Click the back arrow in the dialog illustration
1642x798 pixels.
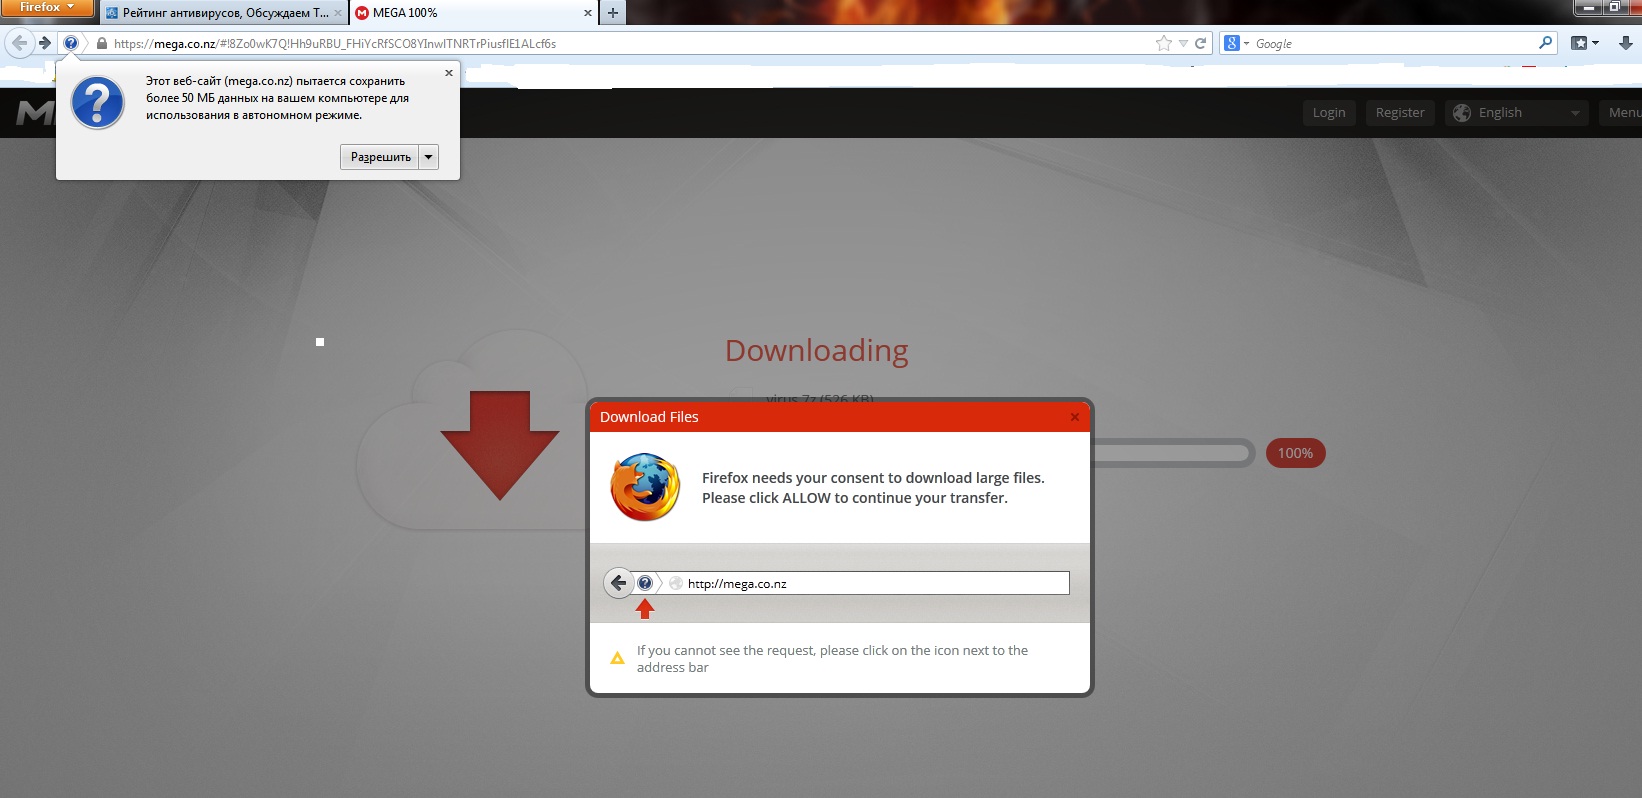(x=619, y=583)
